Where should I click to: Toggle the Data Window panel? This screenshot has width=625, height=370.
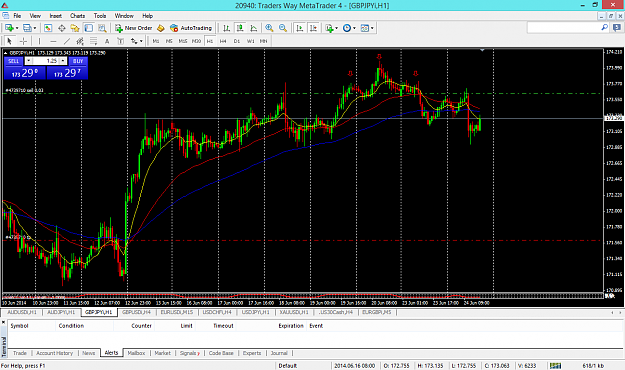[61, 28]
